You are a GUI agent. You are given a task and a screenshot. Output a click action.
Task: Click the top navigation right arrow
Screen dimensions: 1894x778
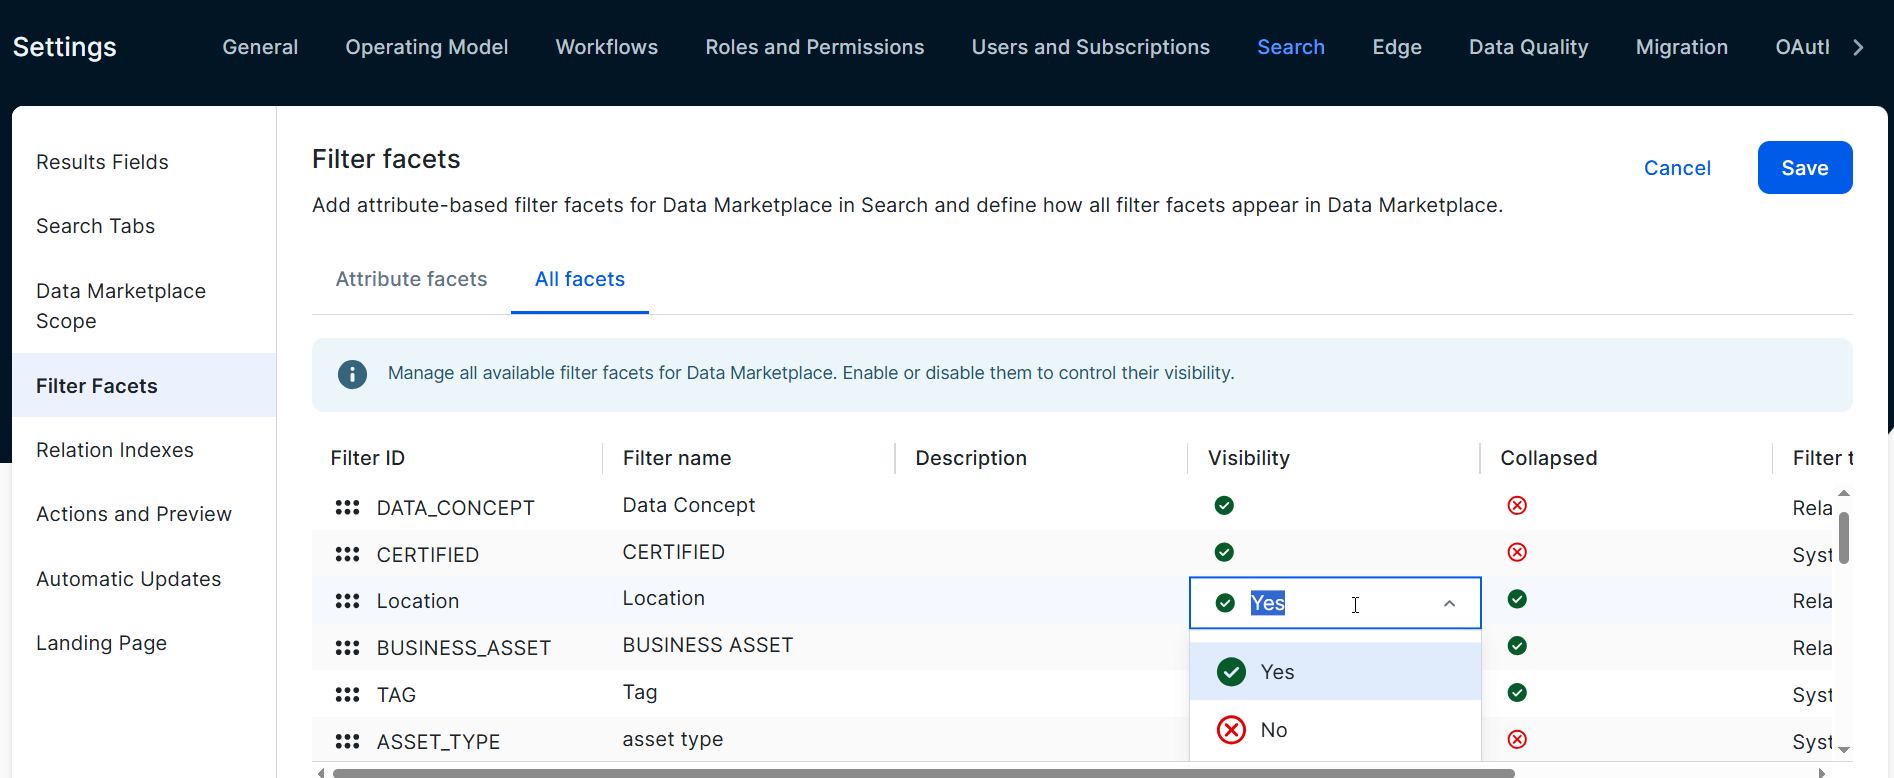1858,47
